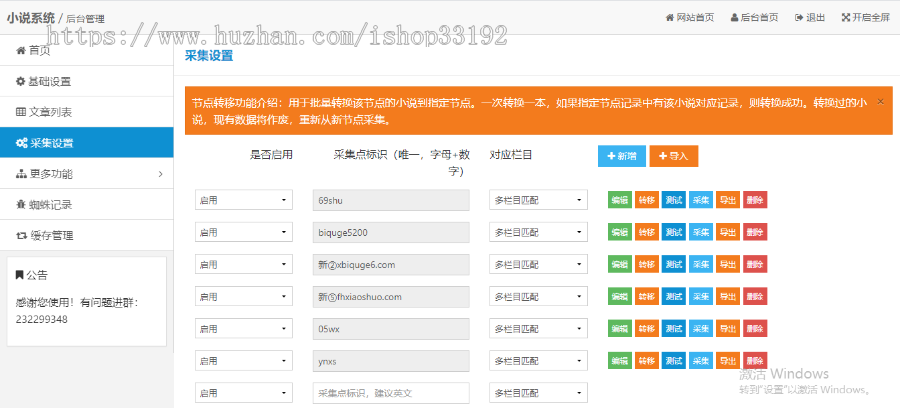Viewport: 900px width, 408px height.
Task: Click 测试 for the xbiquge6.com row
Action: pyautogui.click(x=674, y=264)
